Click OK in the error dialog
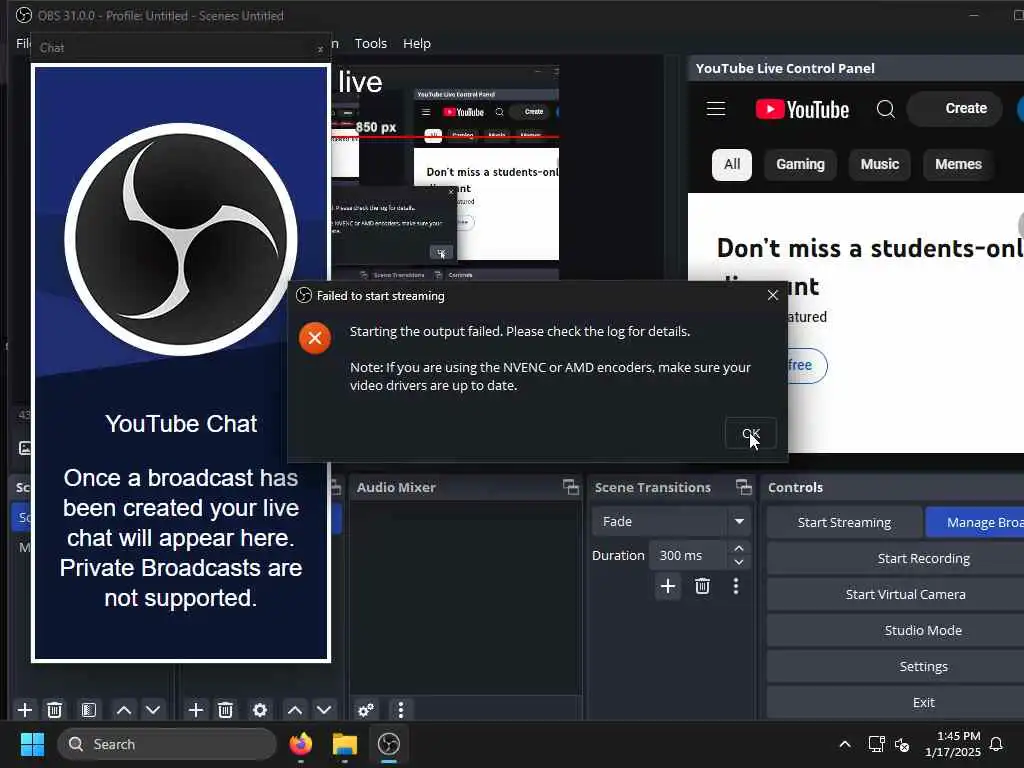The width and height of the screenshot is (1024, 768). click(x=751, y=434)
